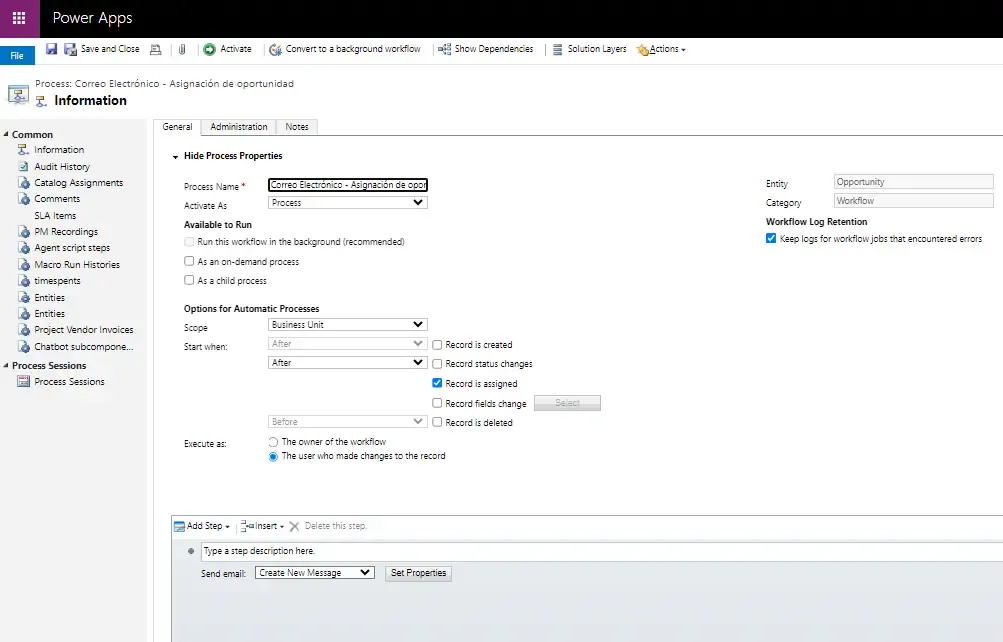Viewport: 1003px width, 642px height.
Task: Expand the Actions toolbar menu
Action: click(662, 49)
